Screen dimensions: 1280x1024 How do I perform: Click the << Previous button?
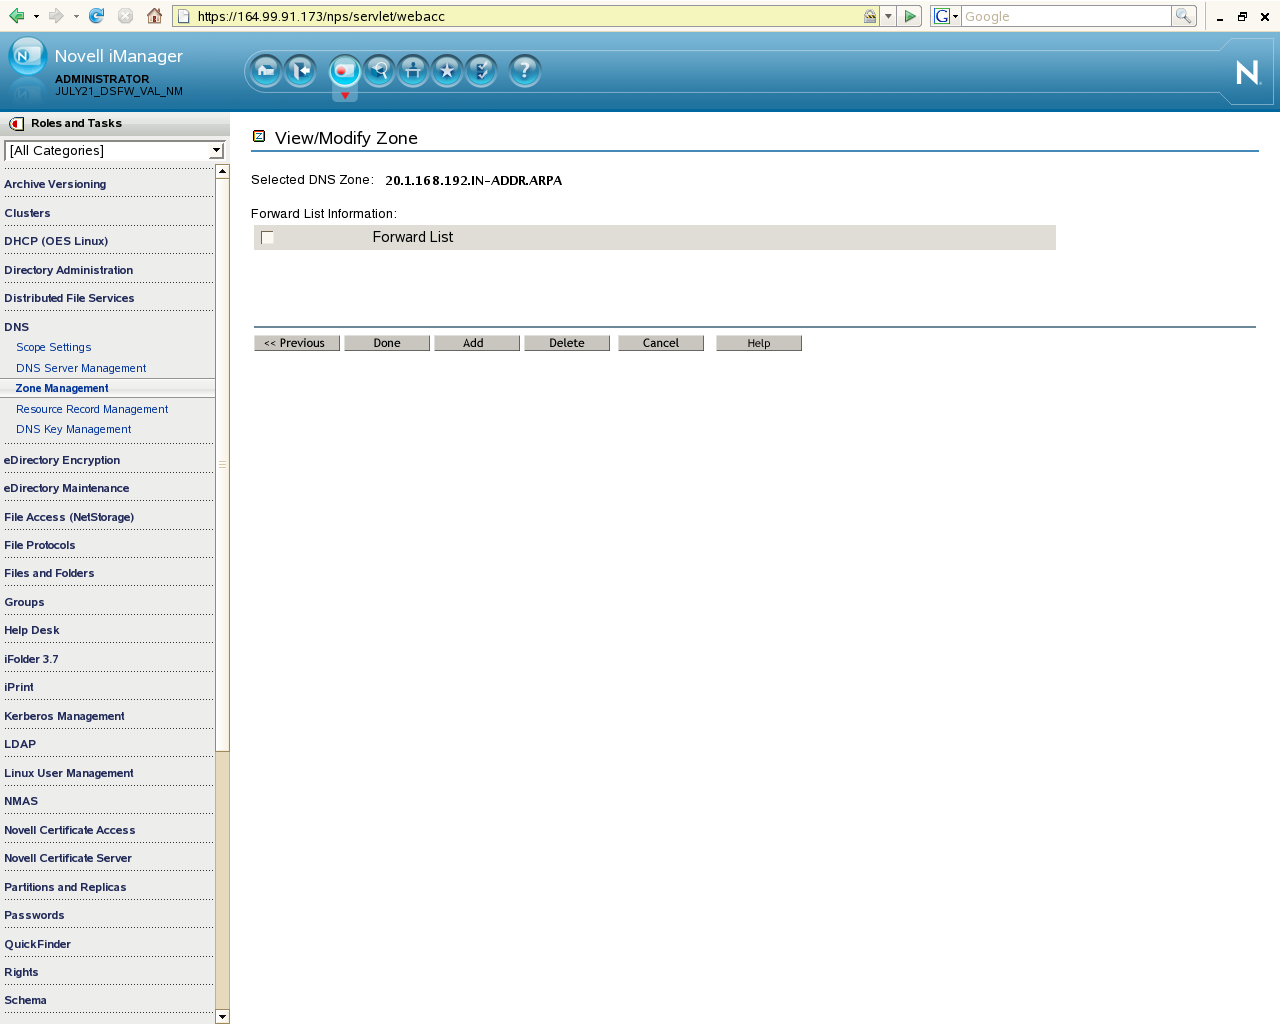(x=297, y=343)
